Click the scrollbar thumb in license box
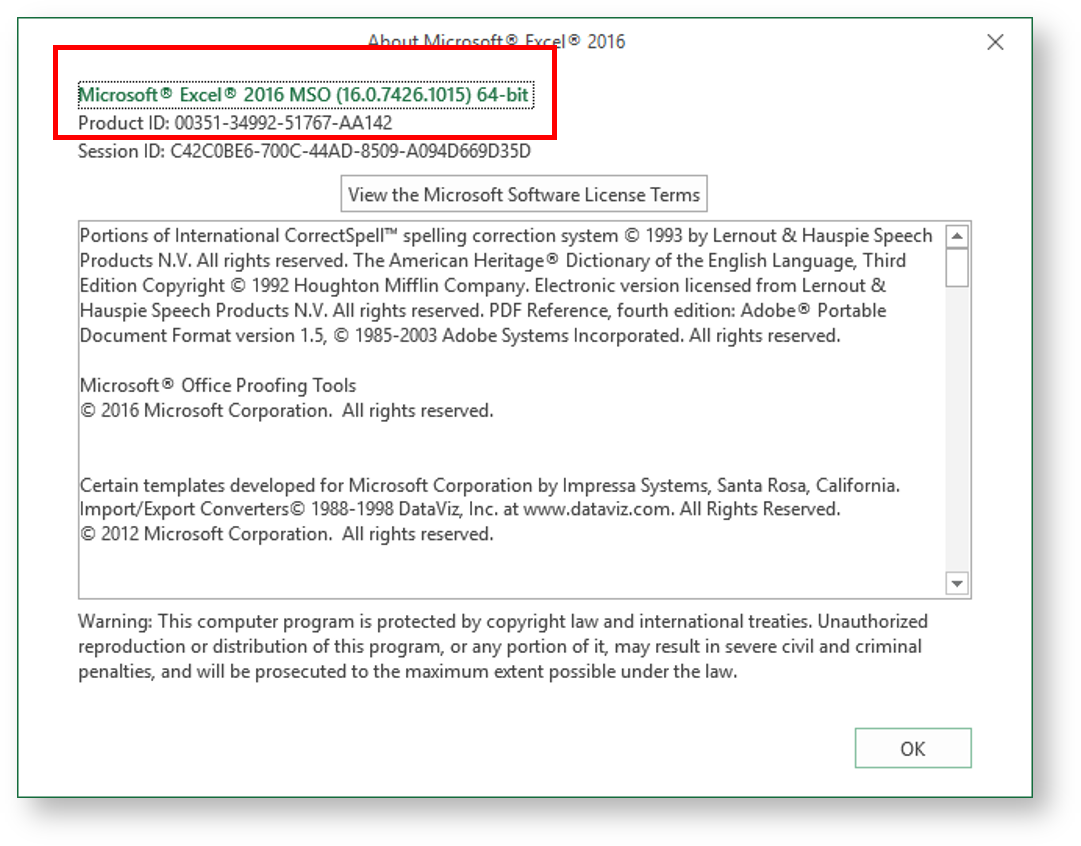The height and width of the screenshot is (846, 1081). point(957,268)
